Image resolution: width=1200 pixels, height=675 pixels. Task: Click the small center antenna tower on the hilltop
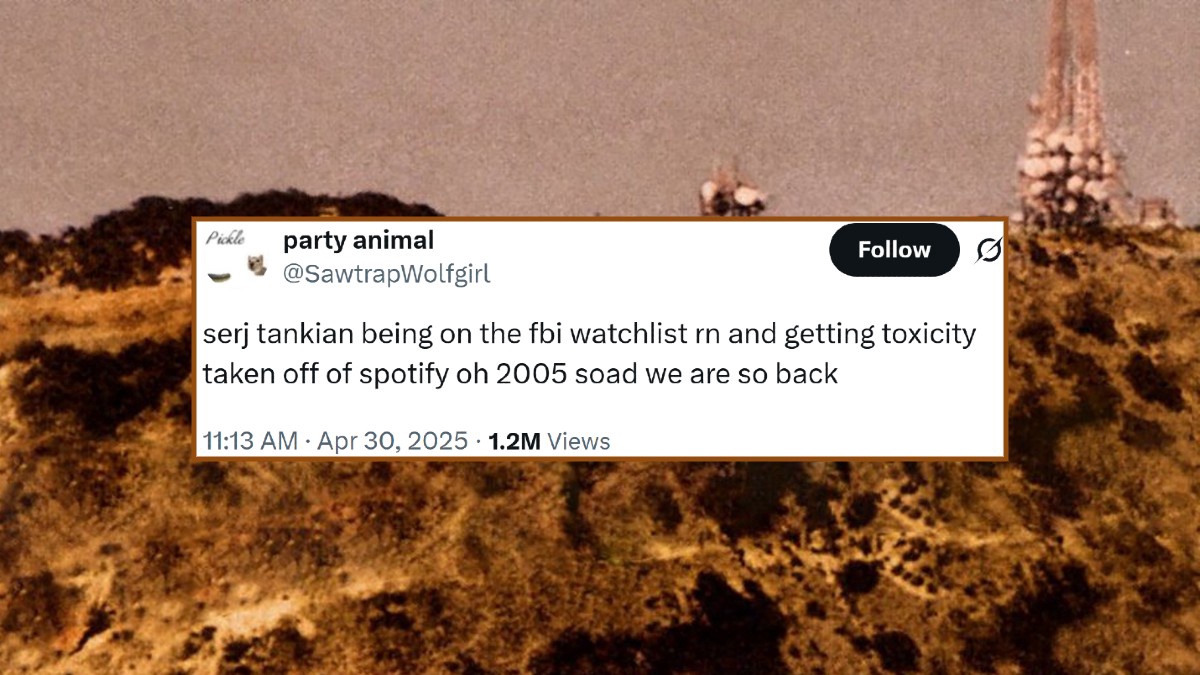coord(733,190)
